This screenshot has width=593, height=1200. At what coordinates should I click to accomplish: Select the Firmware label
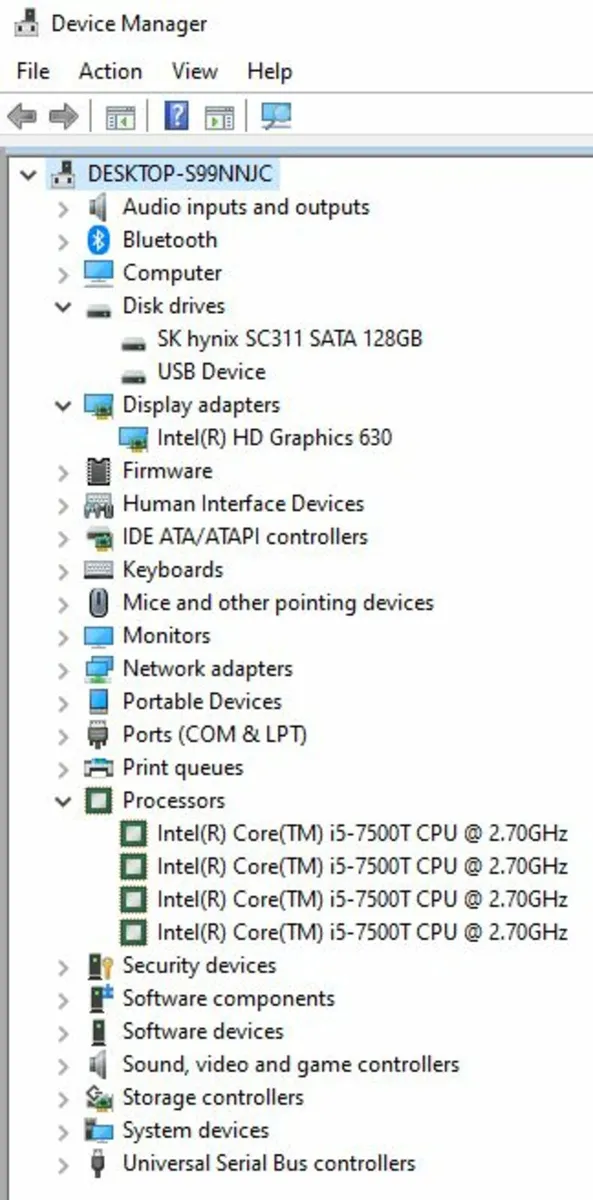pos(167,471)
